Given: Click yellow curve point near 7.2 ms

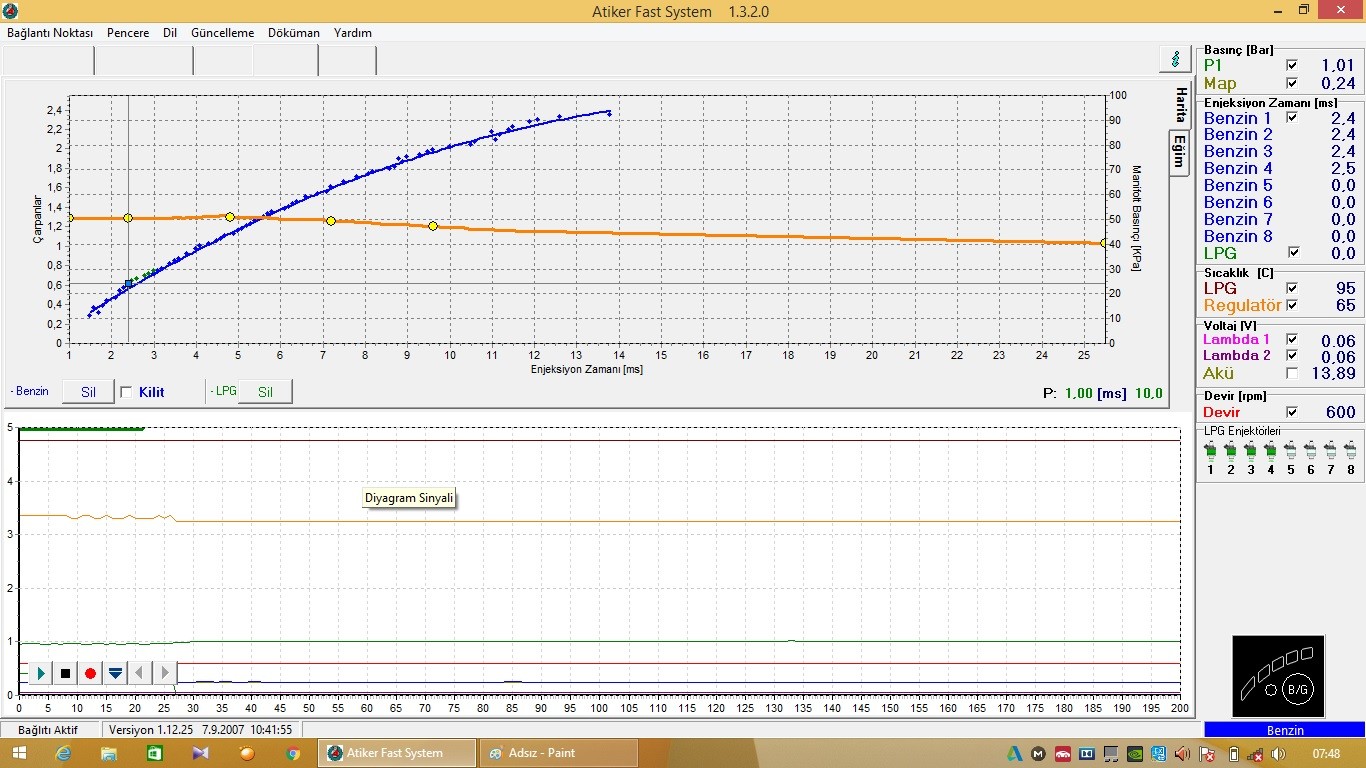Looking at the screenshot, I should click(x=331, y=221).
